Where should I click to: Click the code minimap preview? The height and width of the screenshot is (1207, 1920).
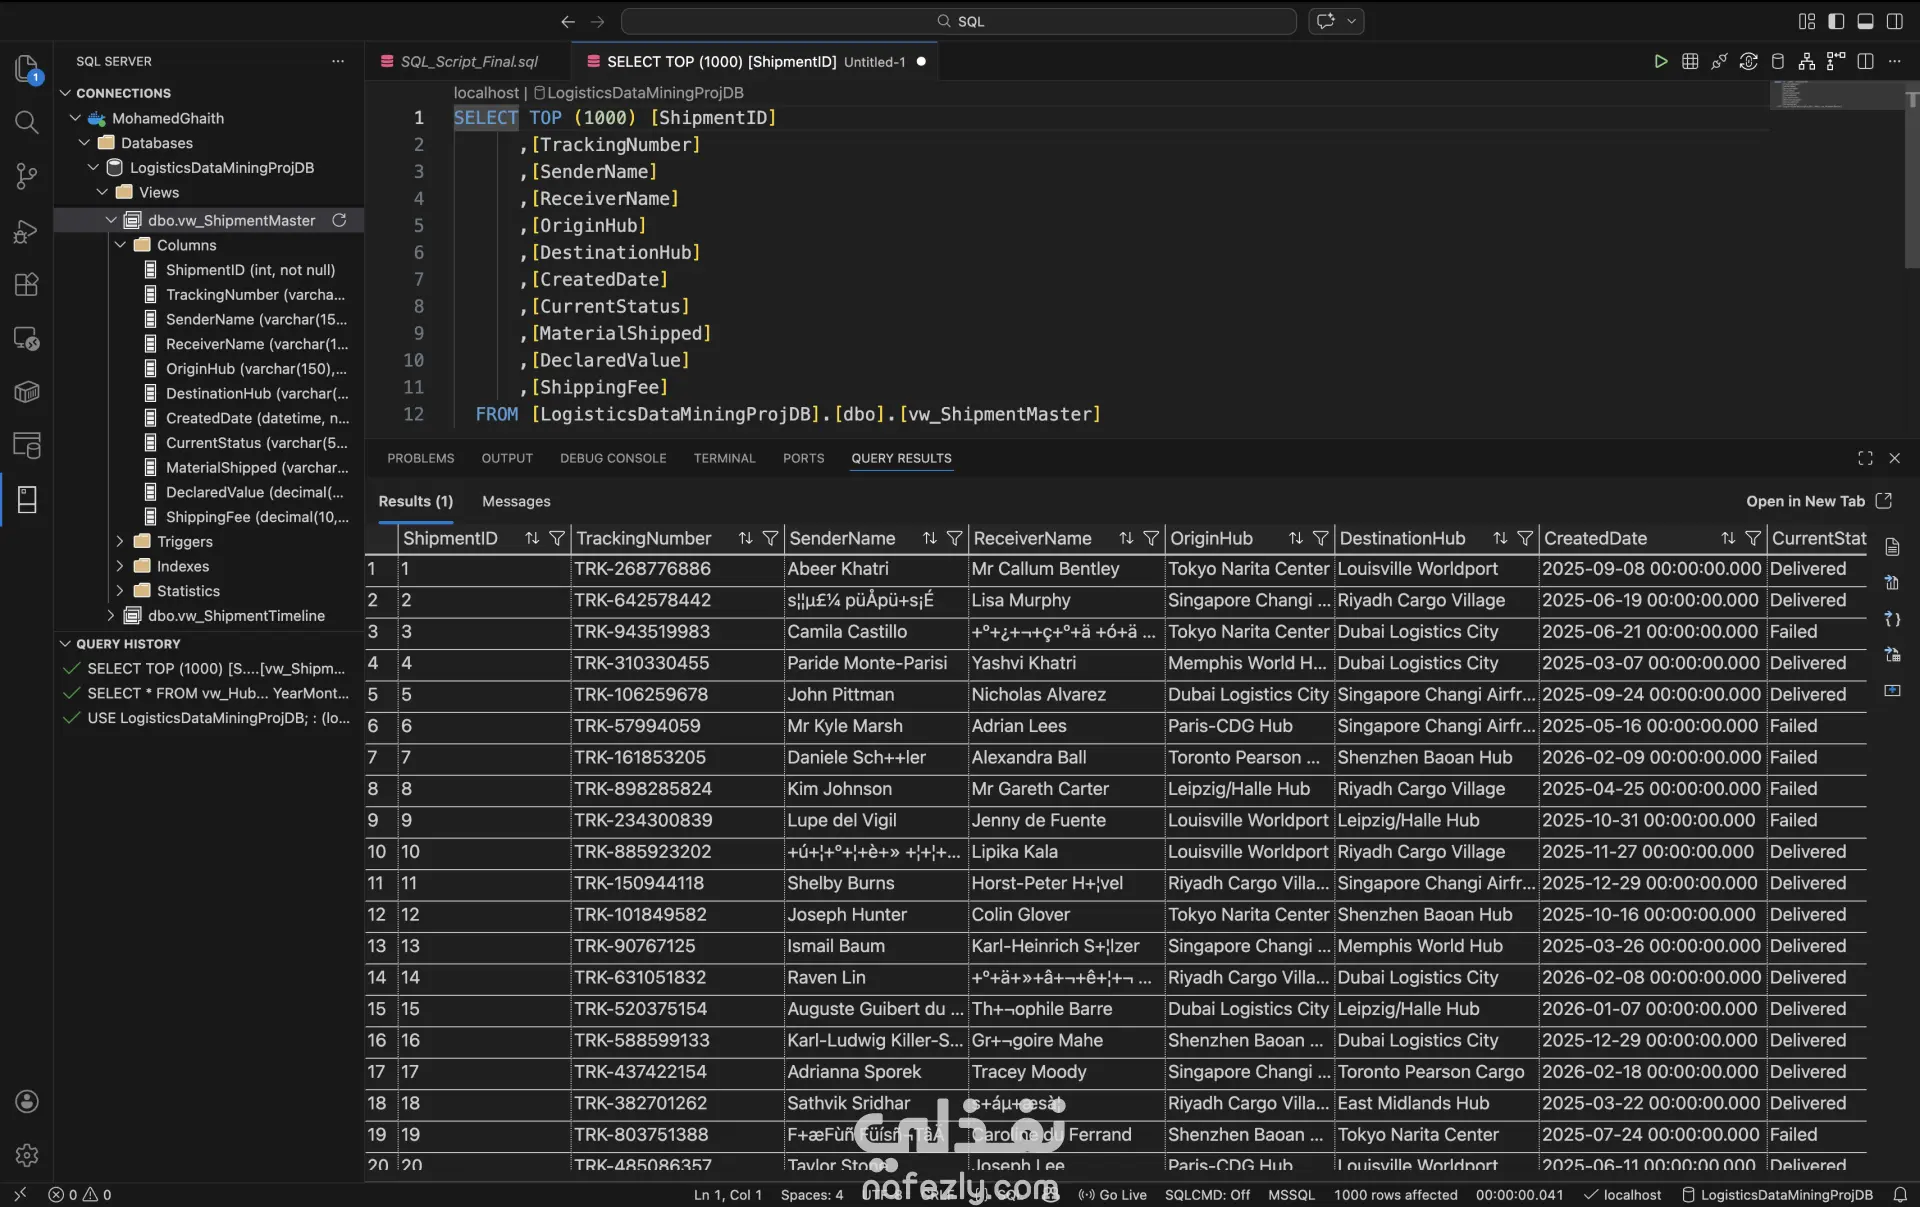1836,95
